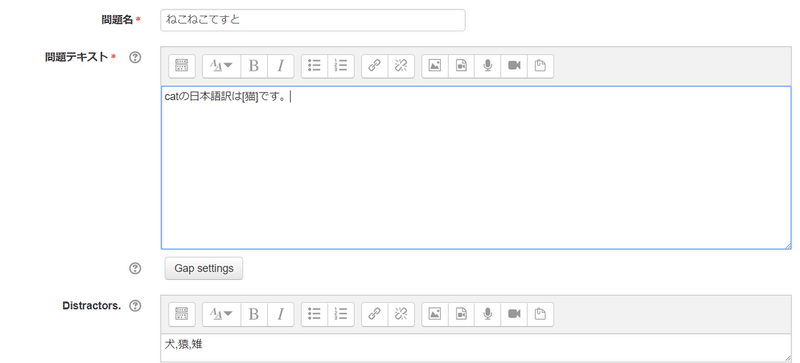Click the Distractors text area with 犬,猿,雉
Screen dimensions: 800x363
[x=476, y=348]
